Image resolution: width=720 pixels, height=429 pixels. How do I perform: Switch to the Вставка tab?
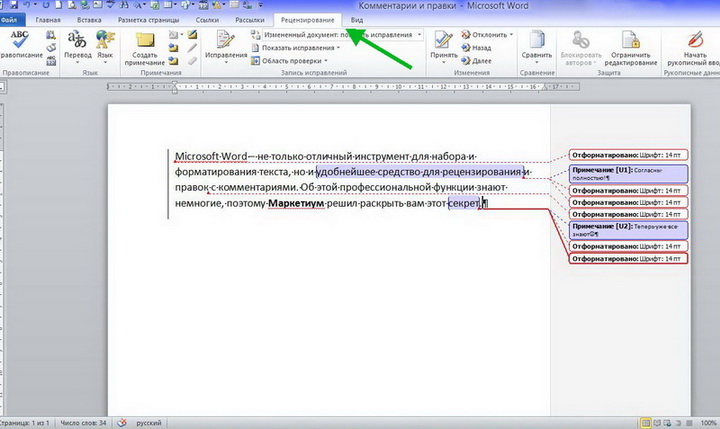[91, 19]
